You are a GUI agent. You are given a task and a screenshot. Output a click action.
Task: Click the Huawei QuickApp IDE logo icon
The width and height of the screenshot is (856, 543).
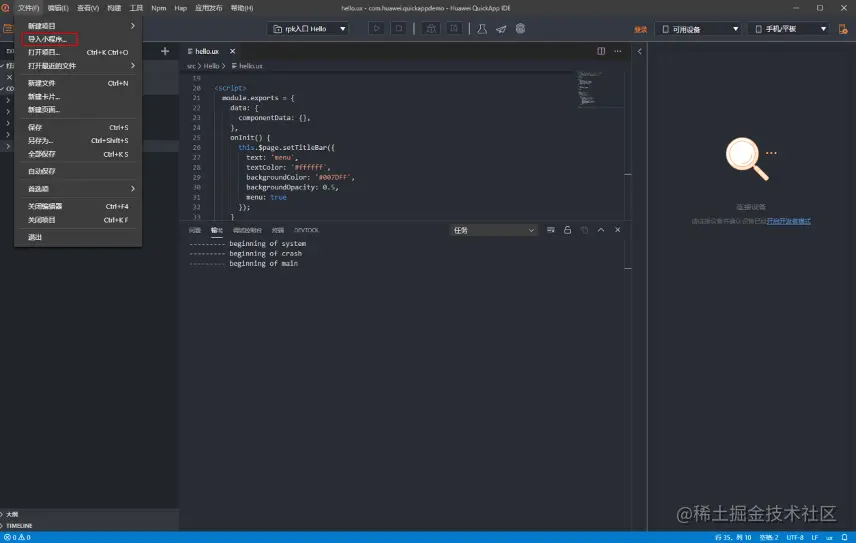(x=5, y=8)
